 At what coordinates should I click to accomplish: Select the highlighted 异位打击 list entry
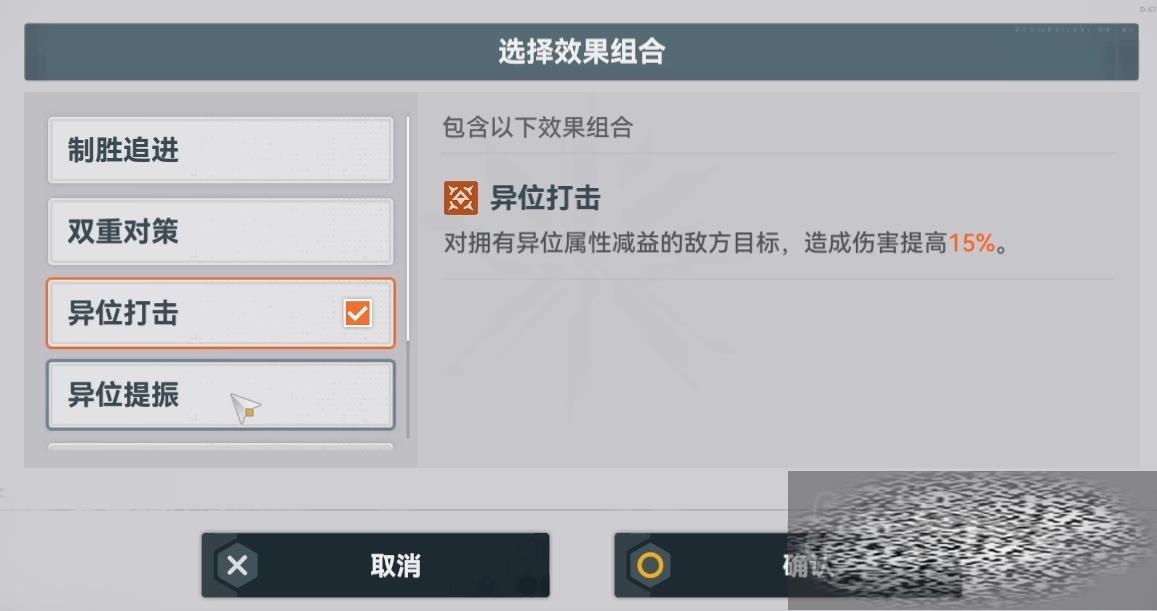tap(221, 313)
